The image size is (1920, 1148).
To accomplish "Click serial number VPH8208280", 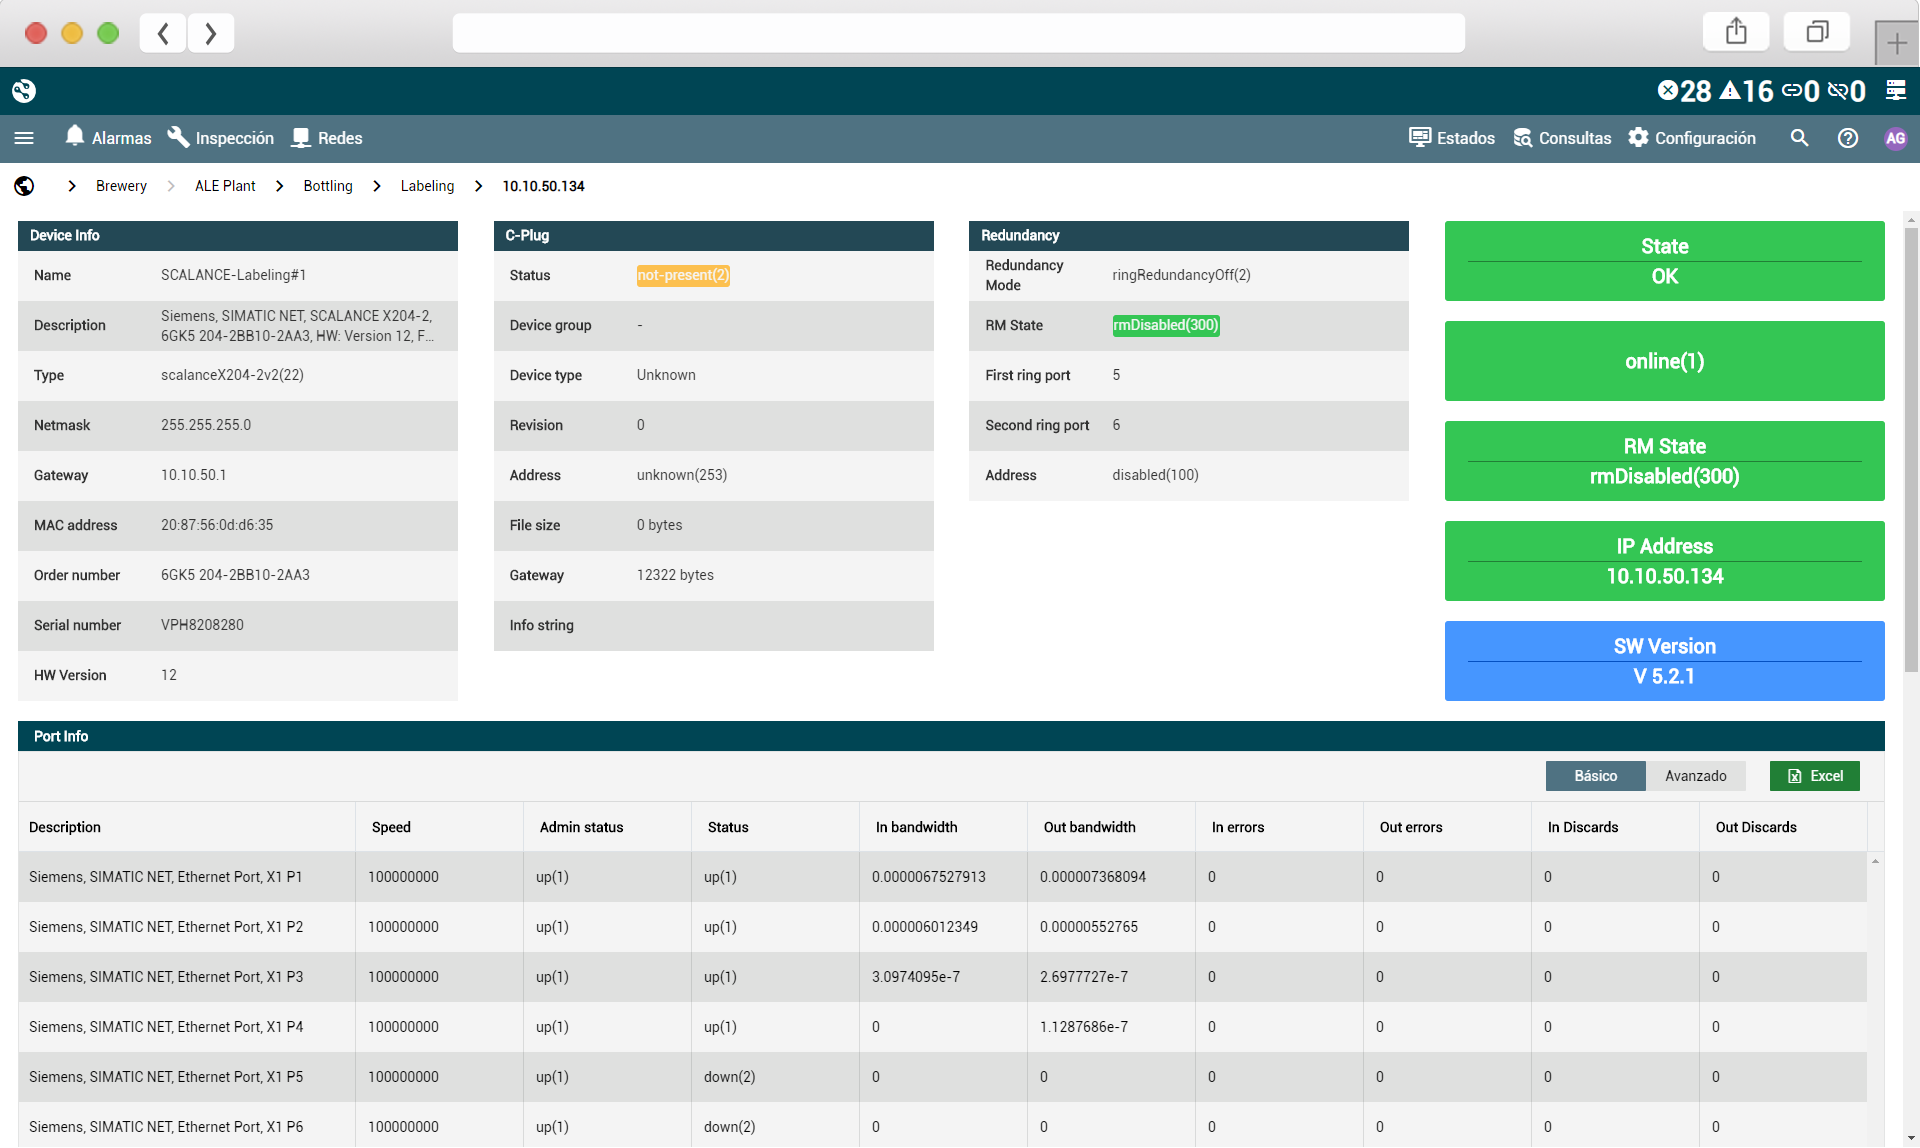I will 202,625.
